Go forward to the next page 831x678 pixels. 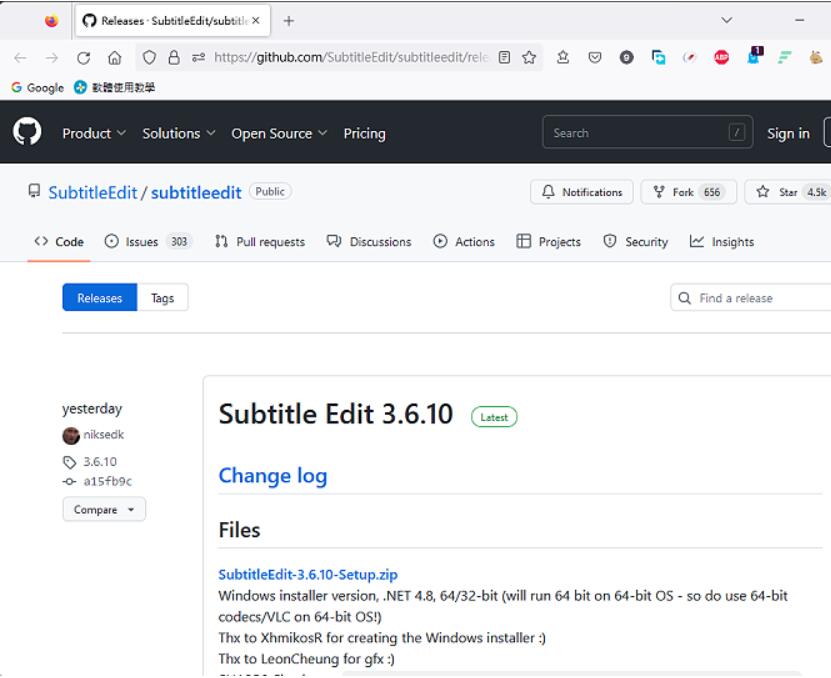click(x=52, y=57)
